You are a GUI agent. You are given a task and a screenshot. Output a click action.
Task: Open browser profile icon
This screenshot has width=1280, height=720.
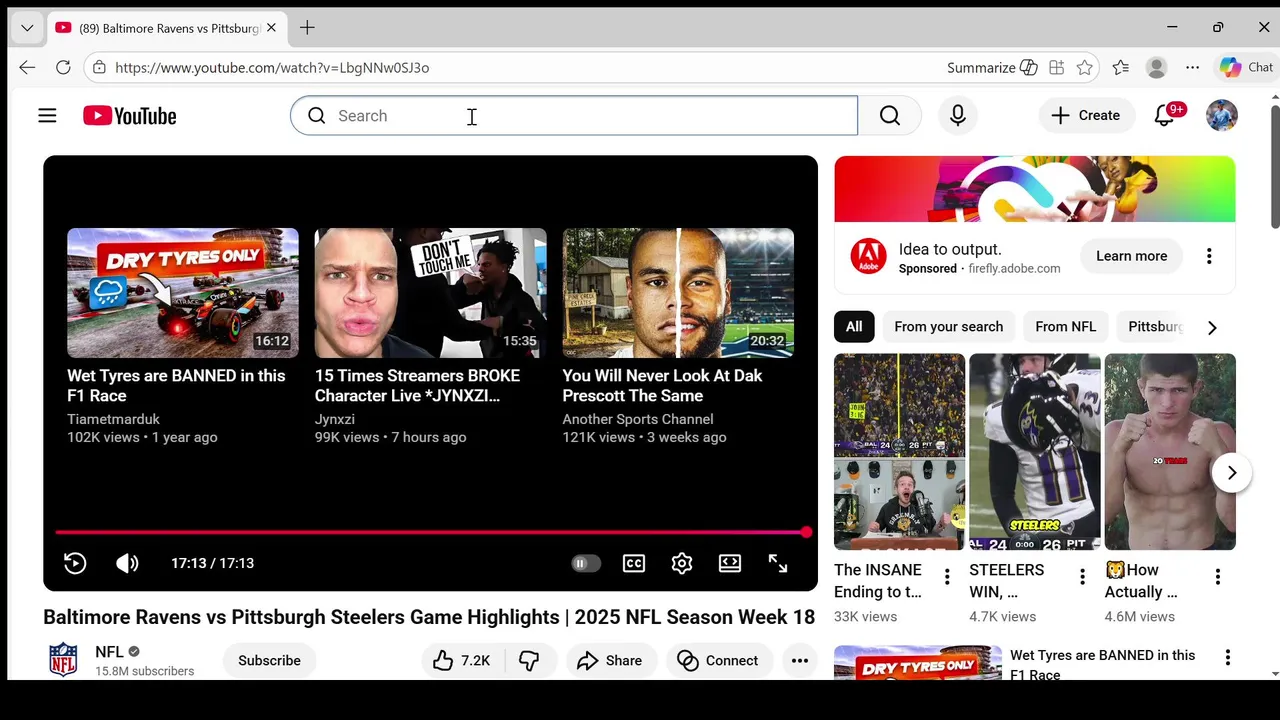[1157, 68]
